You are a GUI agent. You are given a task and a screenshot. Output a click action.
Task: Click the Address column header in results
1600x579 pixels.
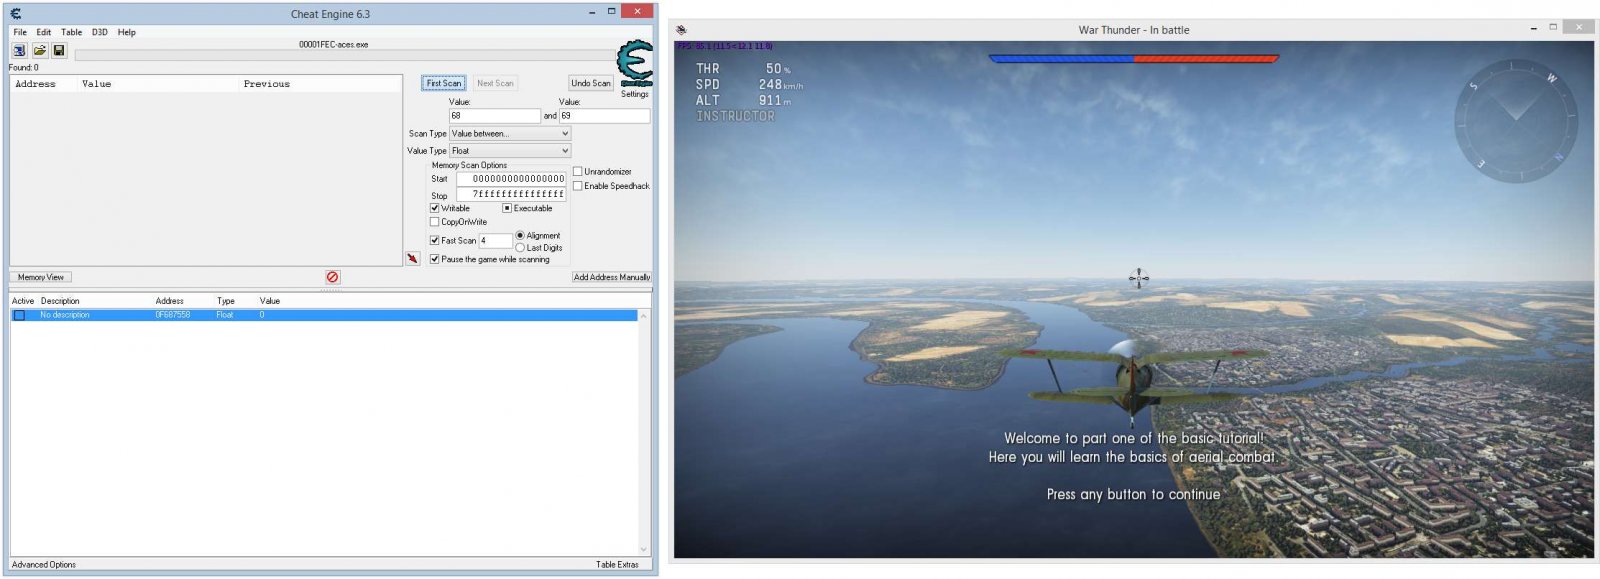click(x=44, y=84)
